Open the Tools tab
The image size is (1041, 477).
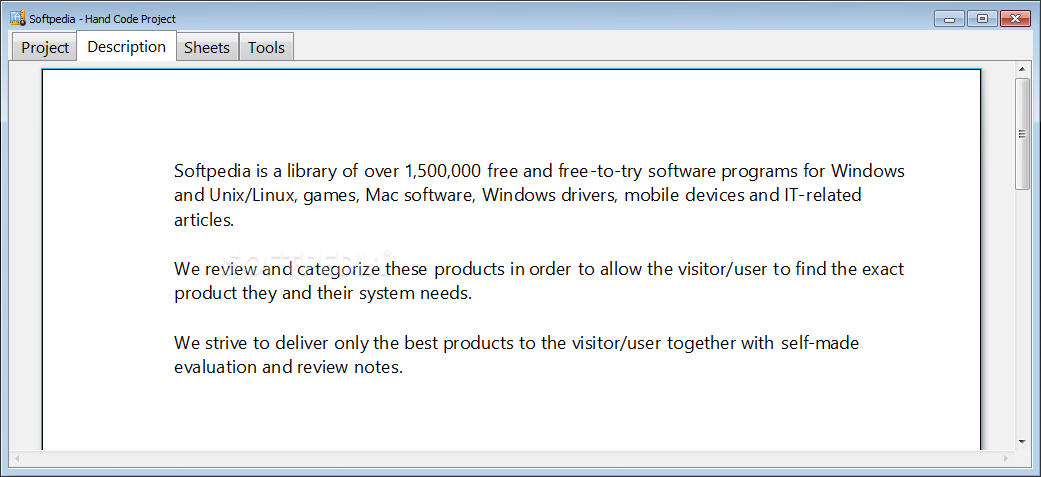click(x=266, y=48)
